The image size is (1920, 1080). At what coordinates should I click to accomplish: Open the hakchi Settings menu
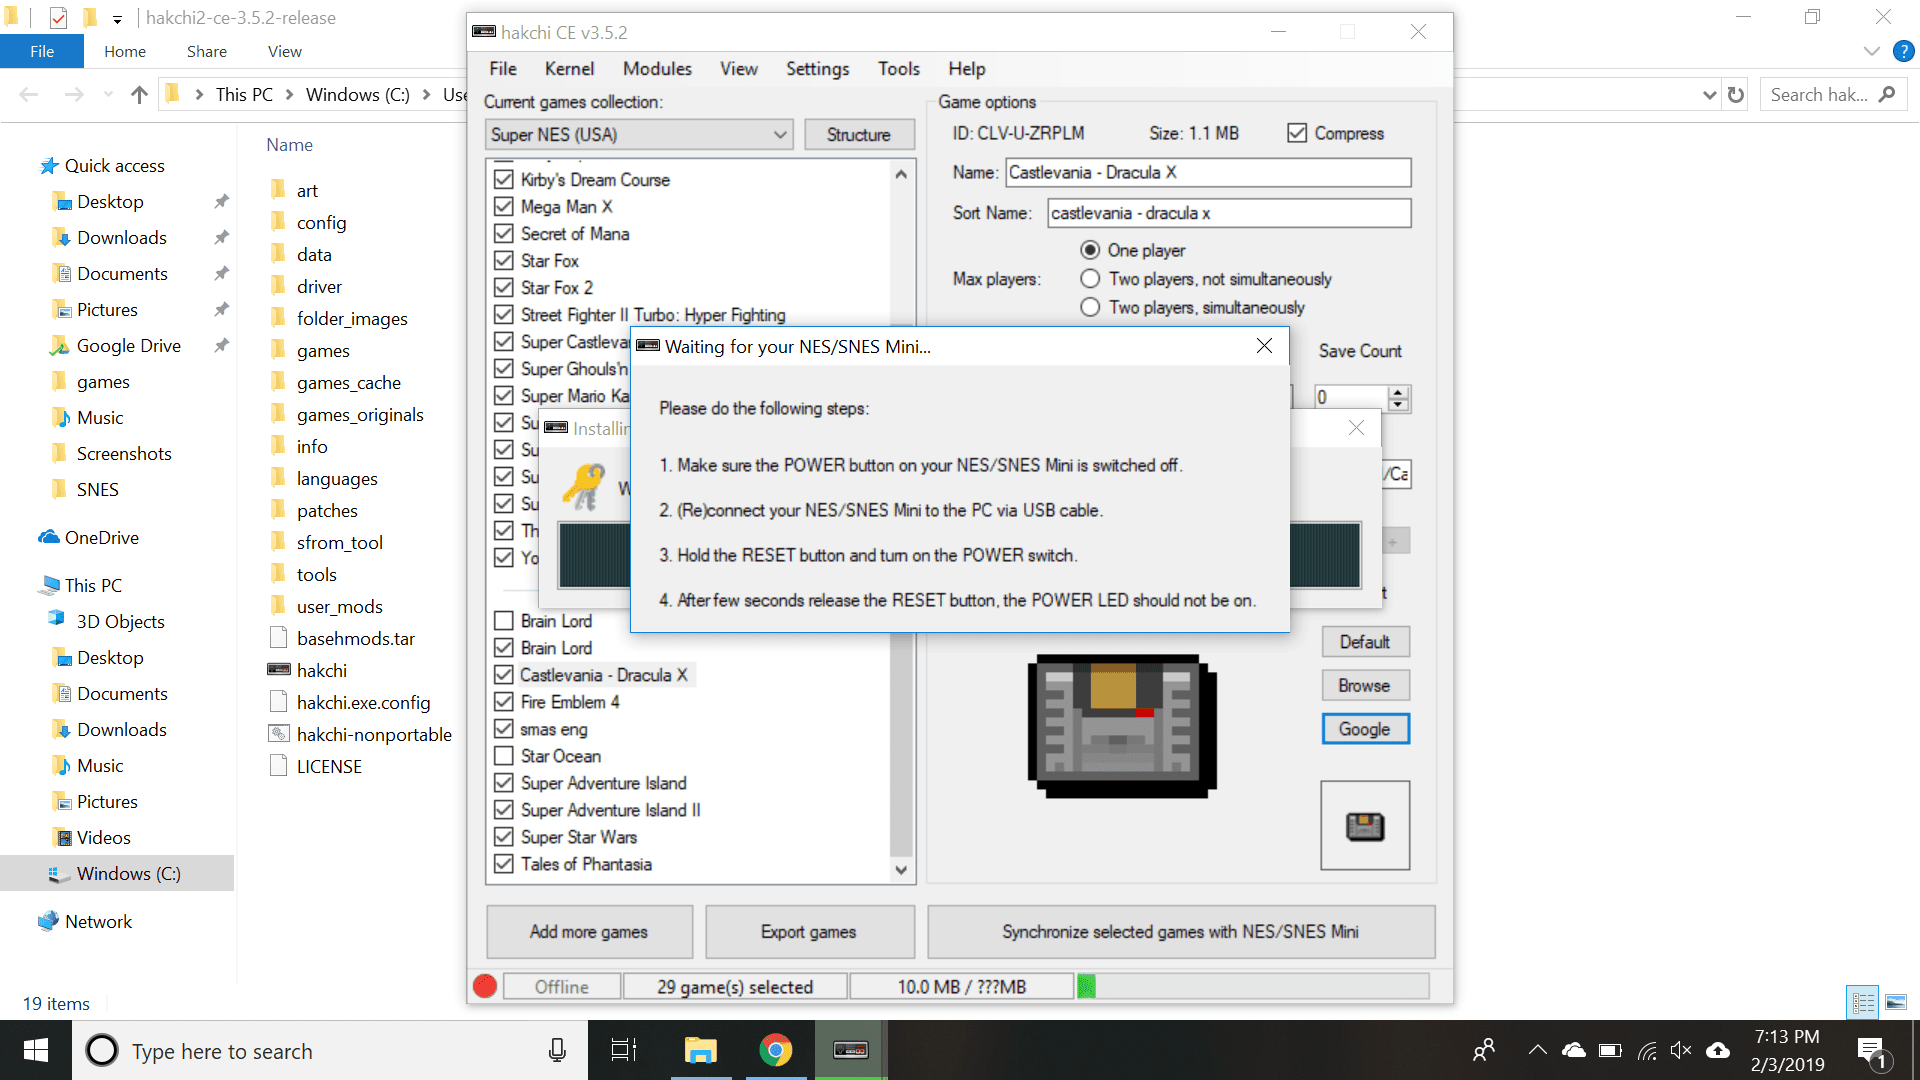pyautogui.click(x=817, y=69)
